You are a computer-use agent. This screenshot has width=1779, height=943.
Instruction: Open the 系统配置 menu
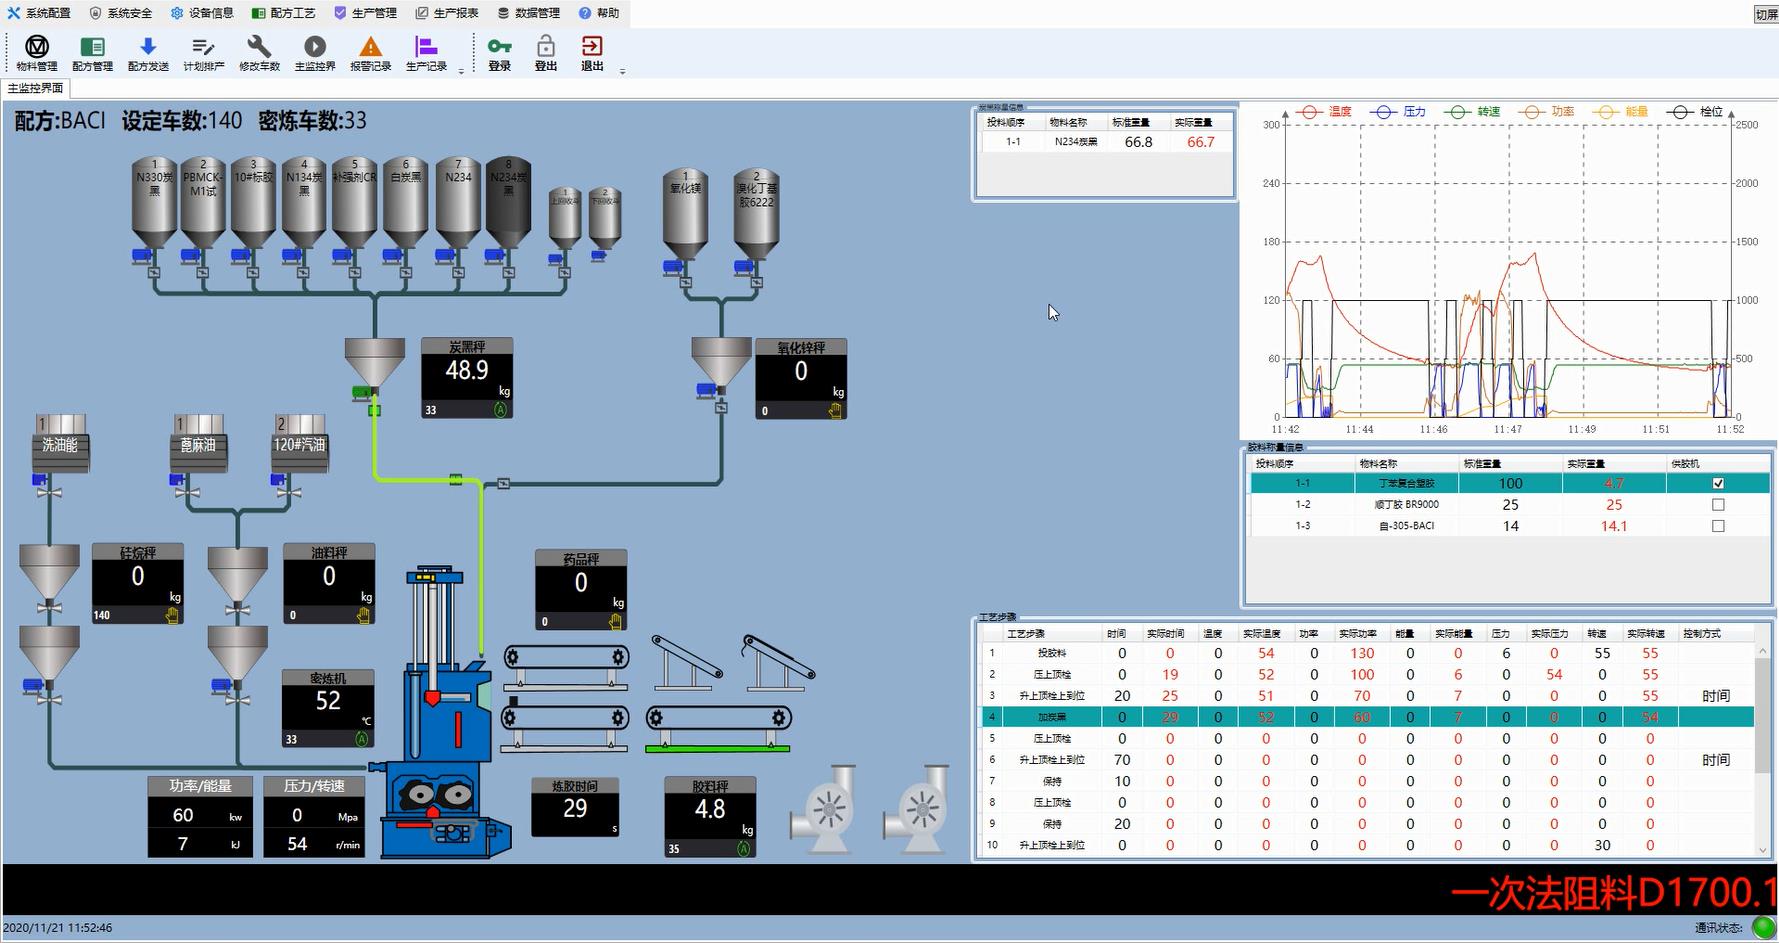click(x=39, y=13)
